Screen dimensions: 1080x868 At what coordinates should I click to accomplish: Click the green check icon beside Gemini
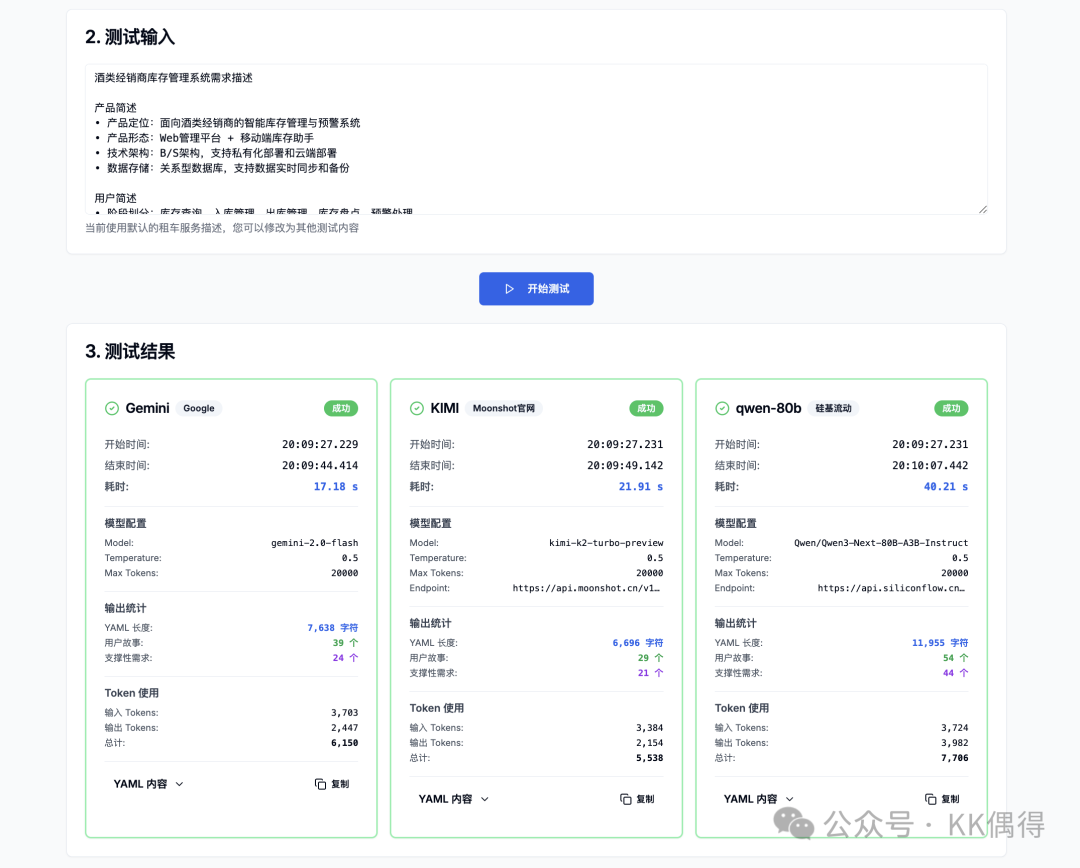112,408
